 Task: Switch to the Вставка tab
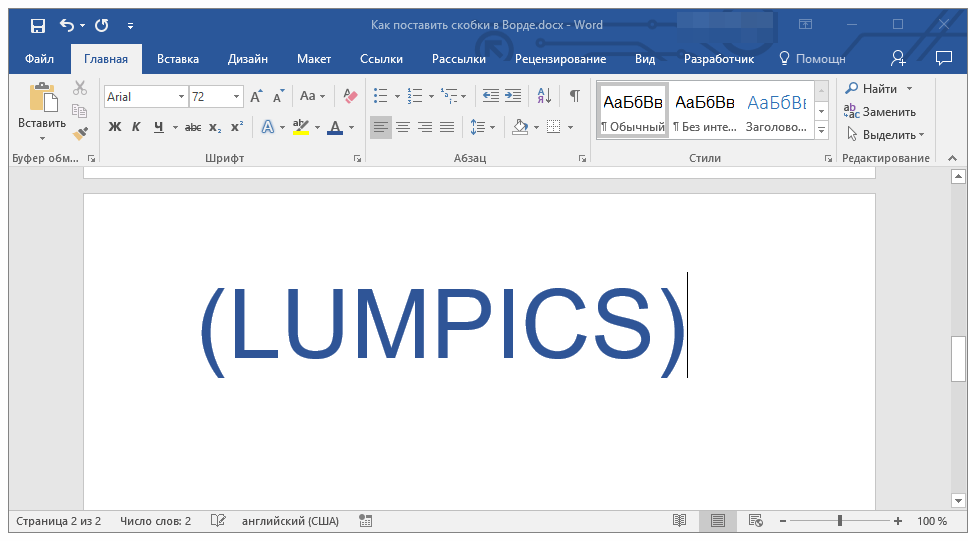pos(178,59)
